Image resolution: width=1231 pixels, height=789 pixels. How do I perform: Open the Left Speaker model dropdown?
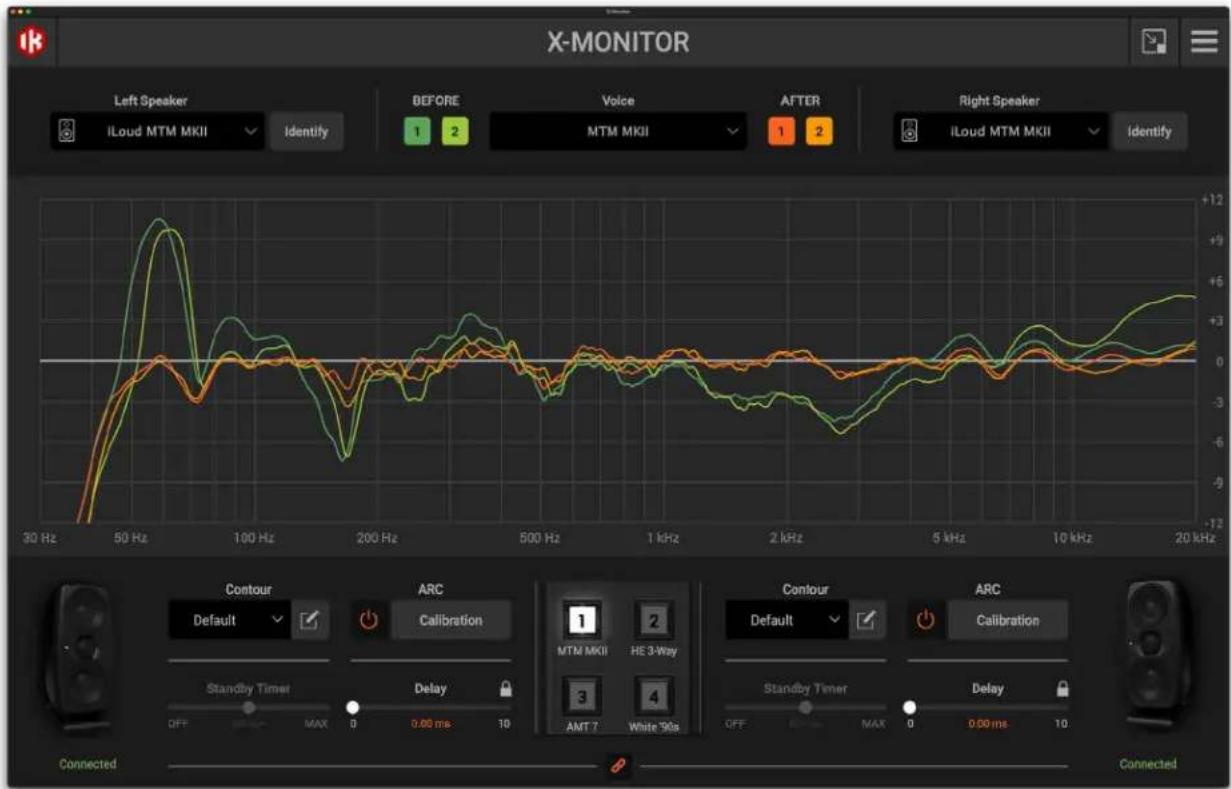point(157,132)
